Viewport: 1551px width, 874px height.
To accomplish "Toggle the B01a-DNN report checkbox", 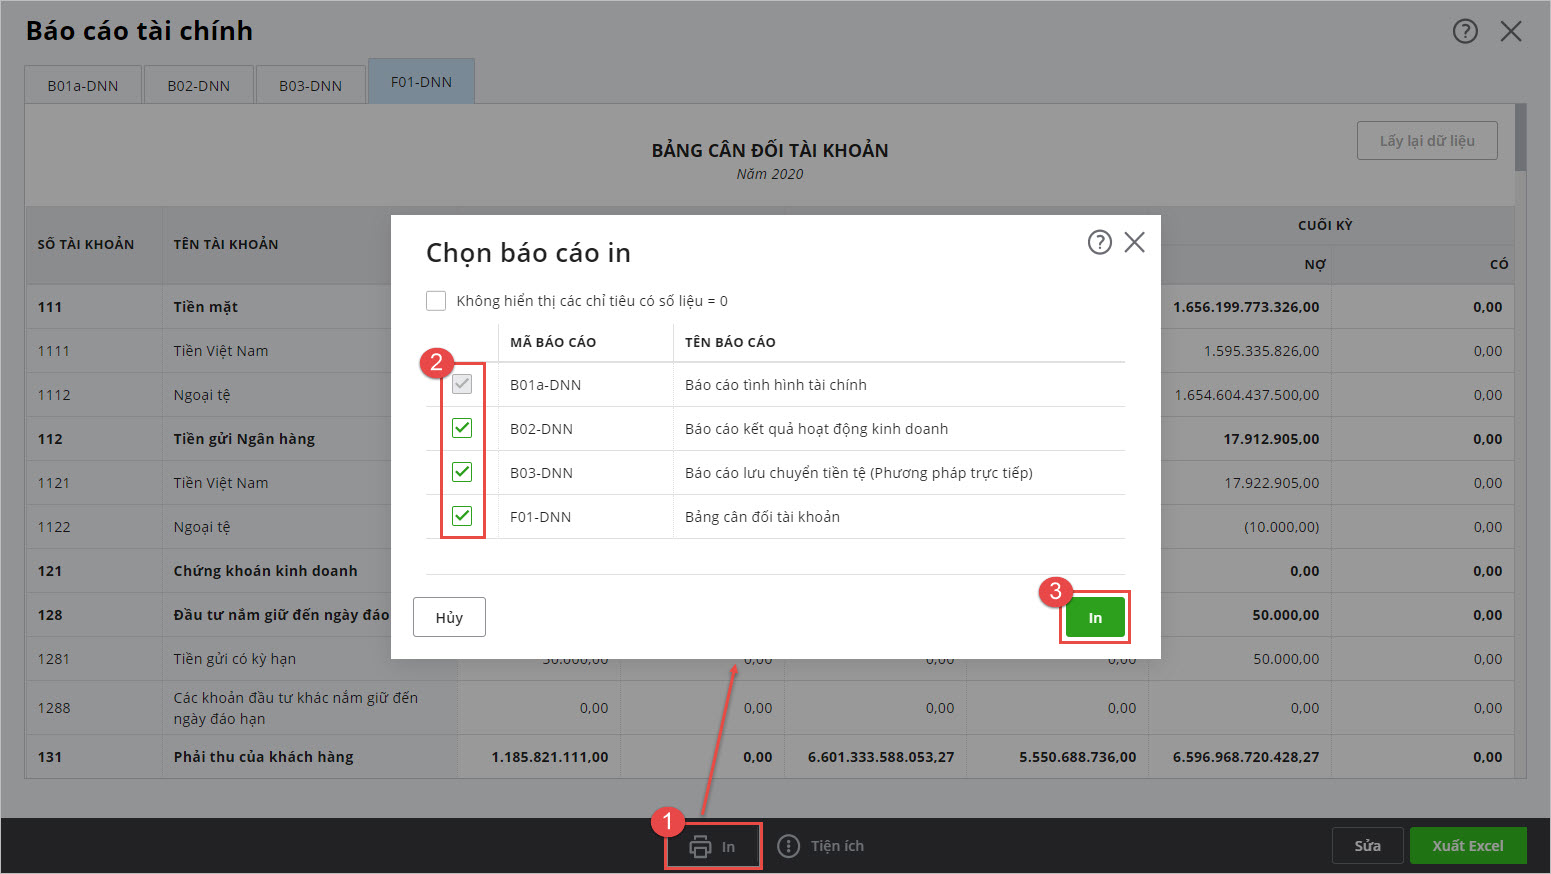I will click(462, 384).
